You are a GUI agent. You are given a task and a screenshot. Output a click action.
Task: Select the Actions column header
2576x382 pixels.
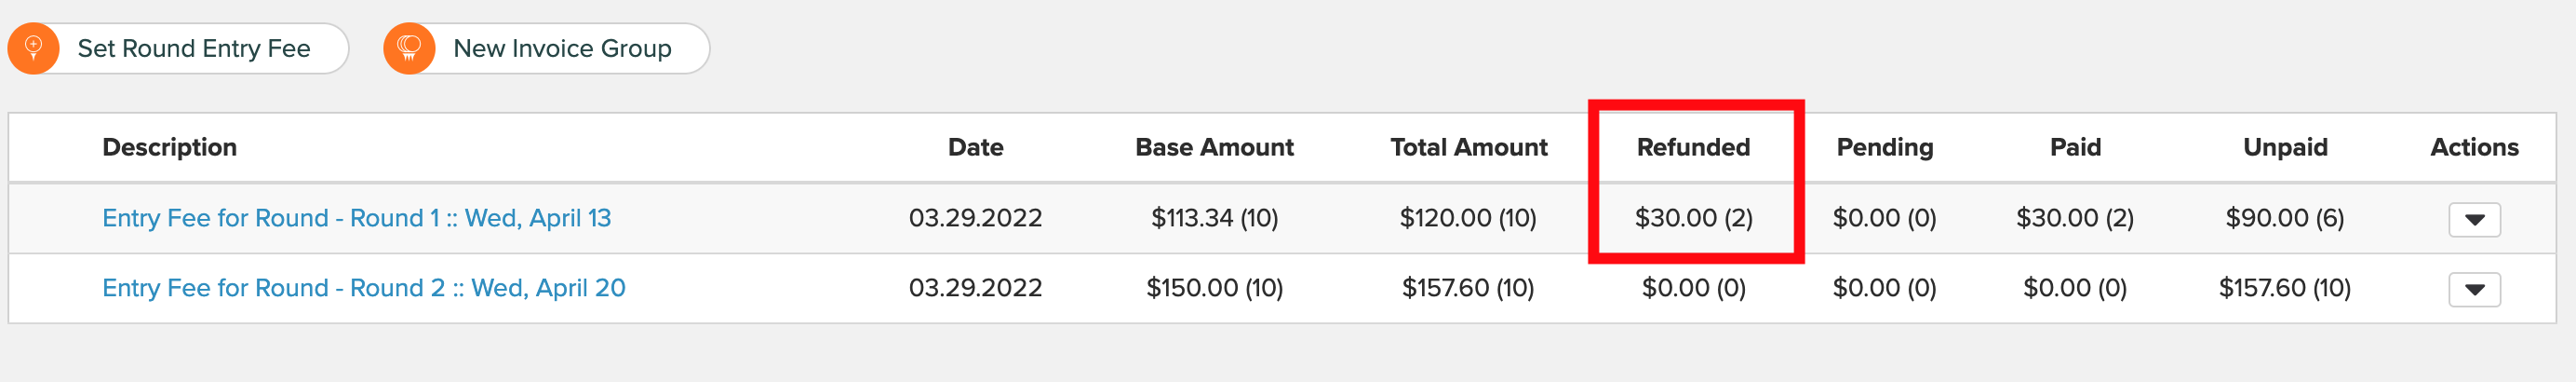point(2474,147)
